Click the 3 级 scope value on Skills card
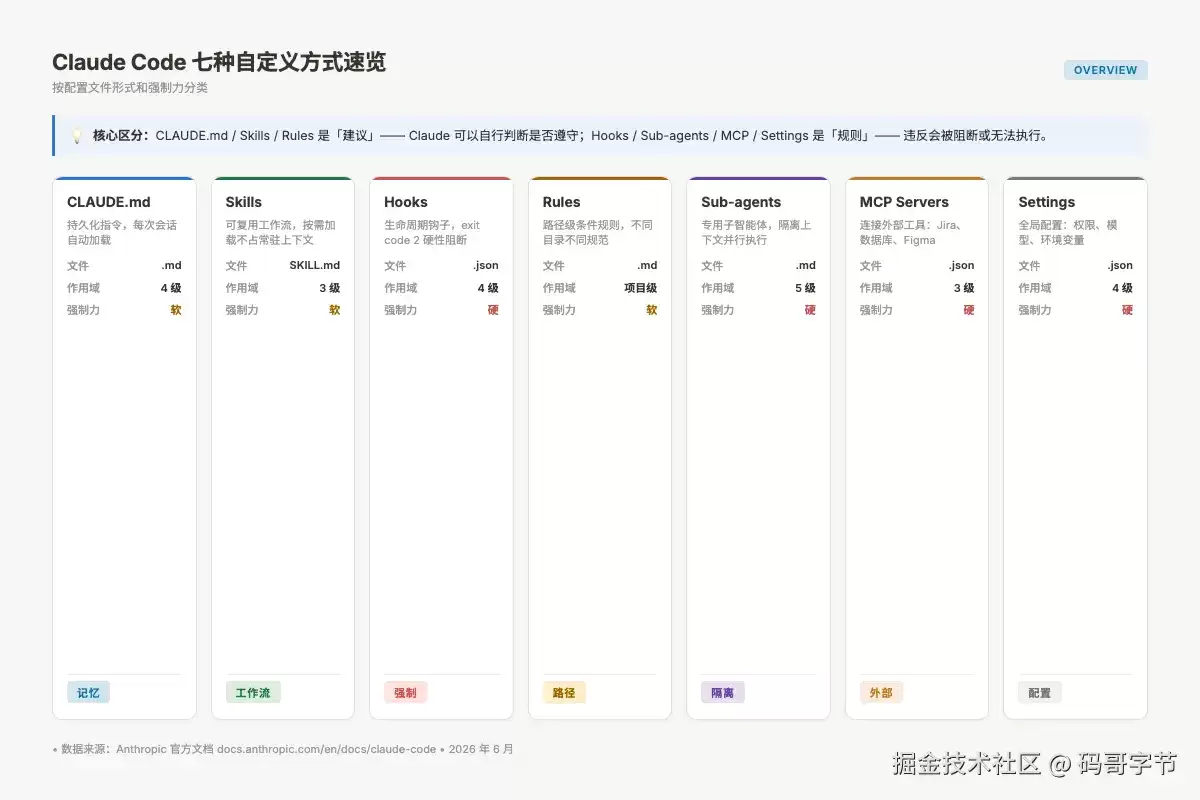The width and height of the screenshot is (1200, 800). 330,288
